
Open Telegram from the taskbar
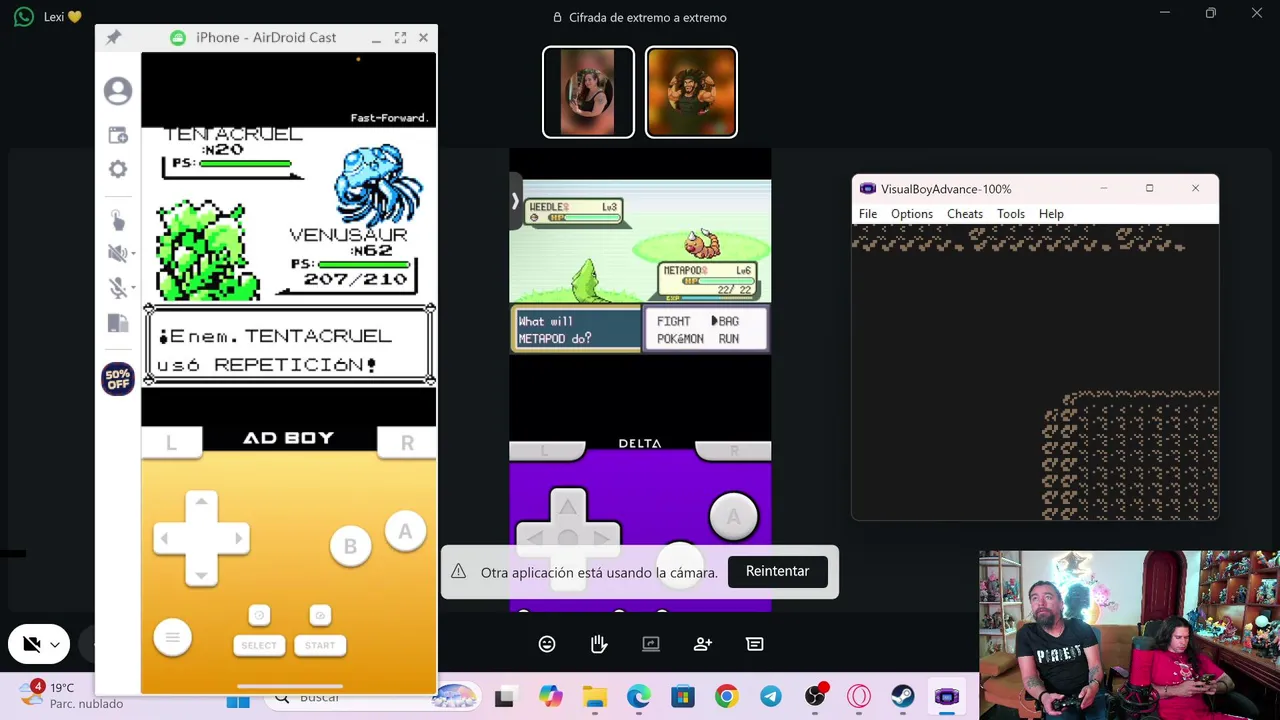point(771,697)
